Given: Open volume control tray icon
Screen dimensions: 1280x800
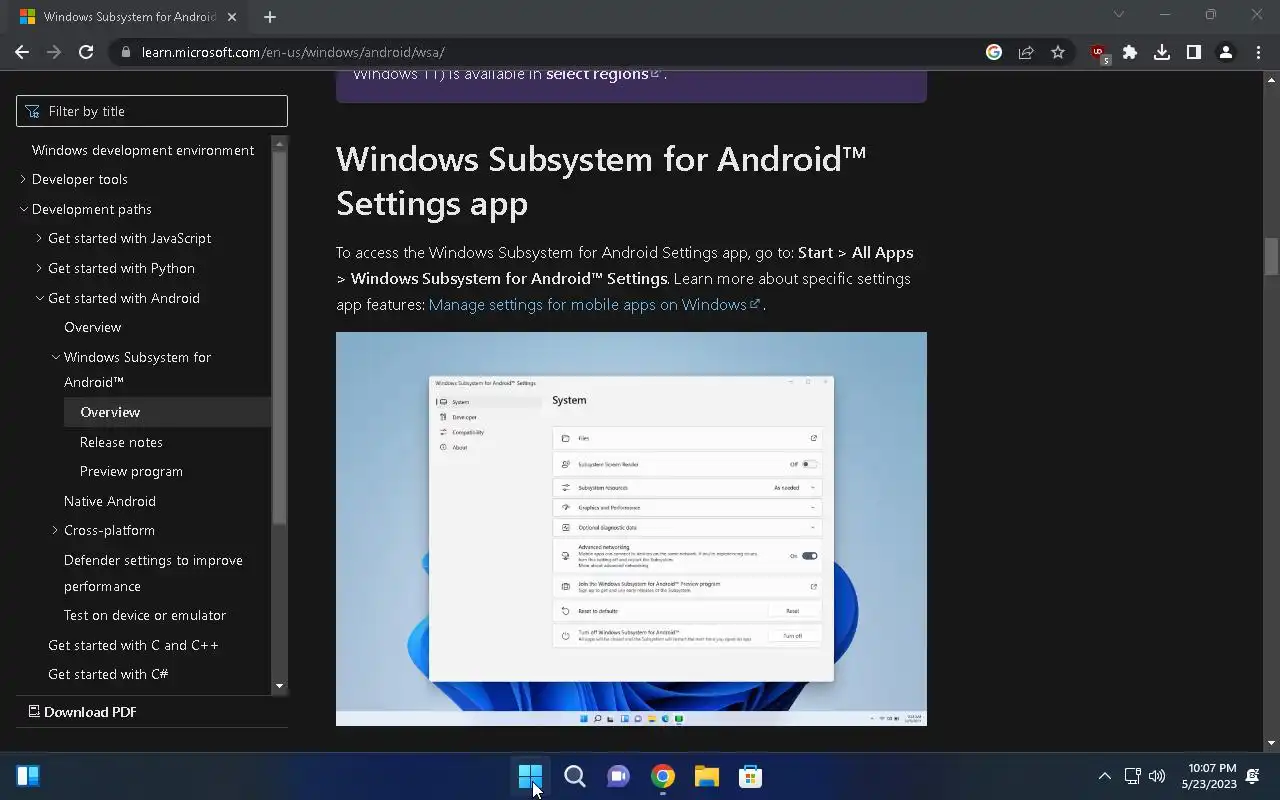Looking at the screenshot, I should (1157, 776).
